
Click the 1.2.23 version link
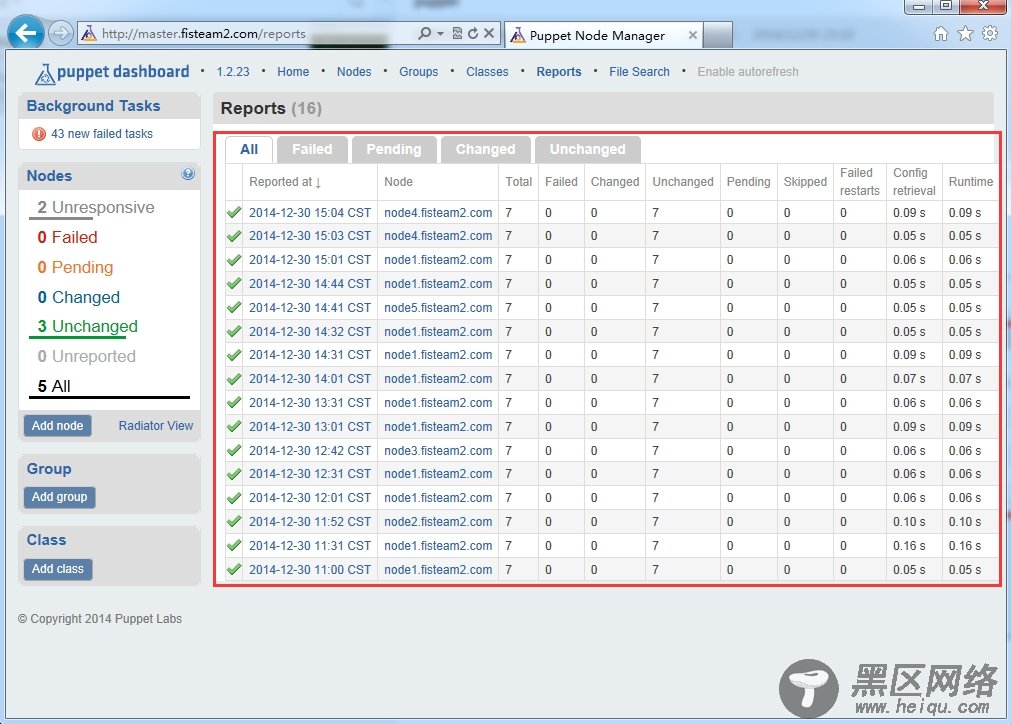233,72
